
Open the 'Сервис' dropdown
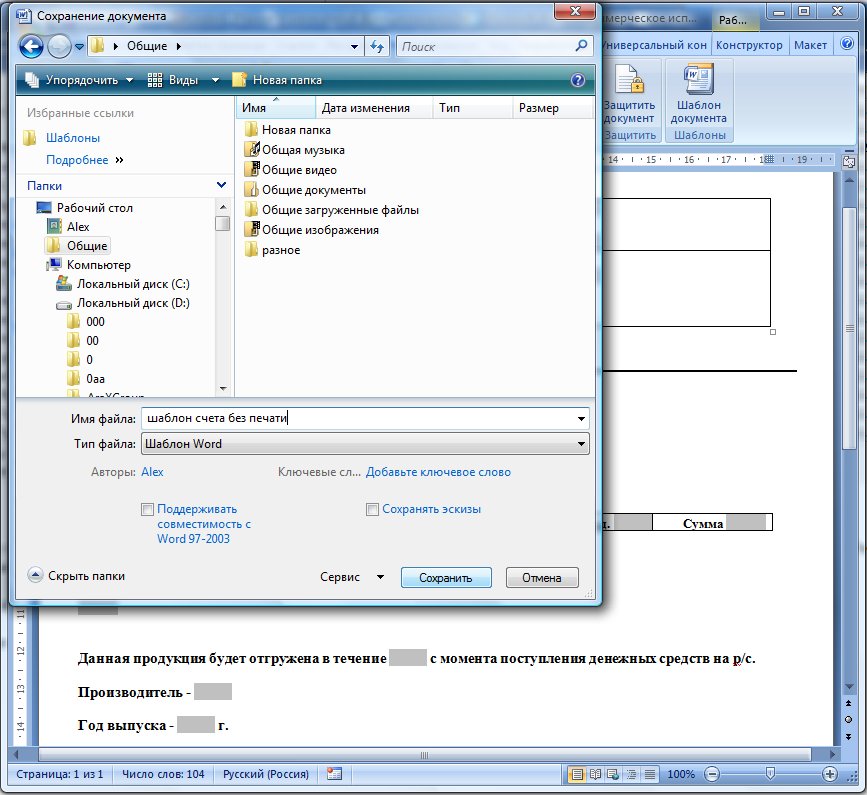pyautogui.click(x=352, y=577)
